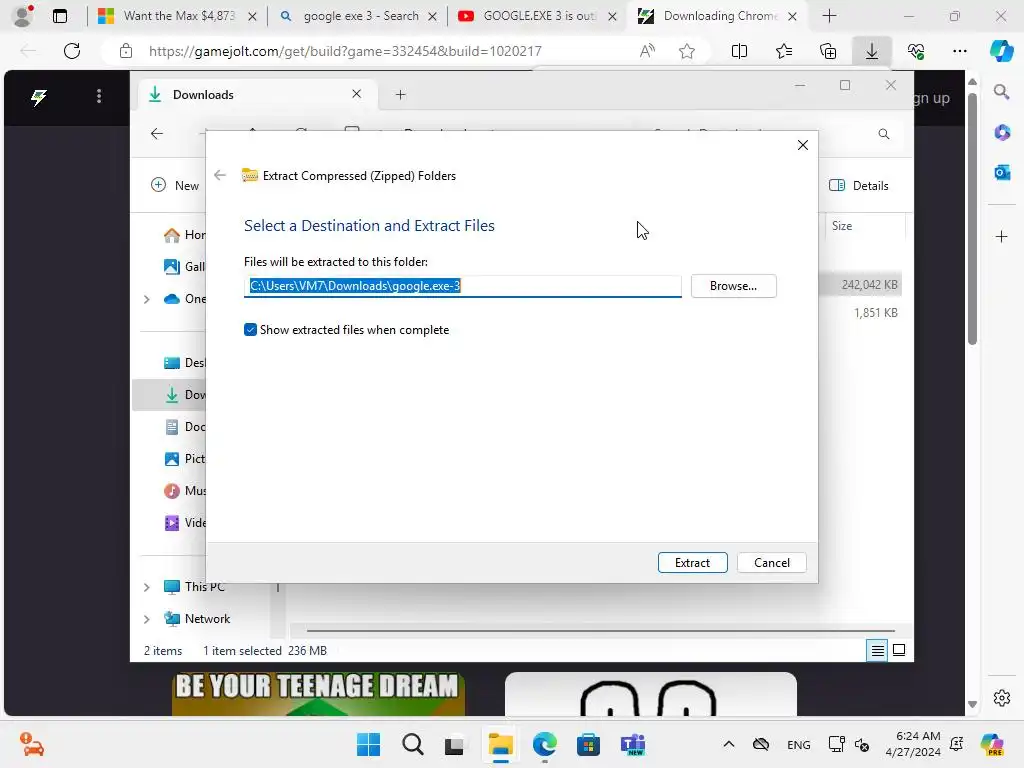The height and width of the screenshot is (768, 1024).
Task: Expand the Network tree node
Action: tap(147, 619)
